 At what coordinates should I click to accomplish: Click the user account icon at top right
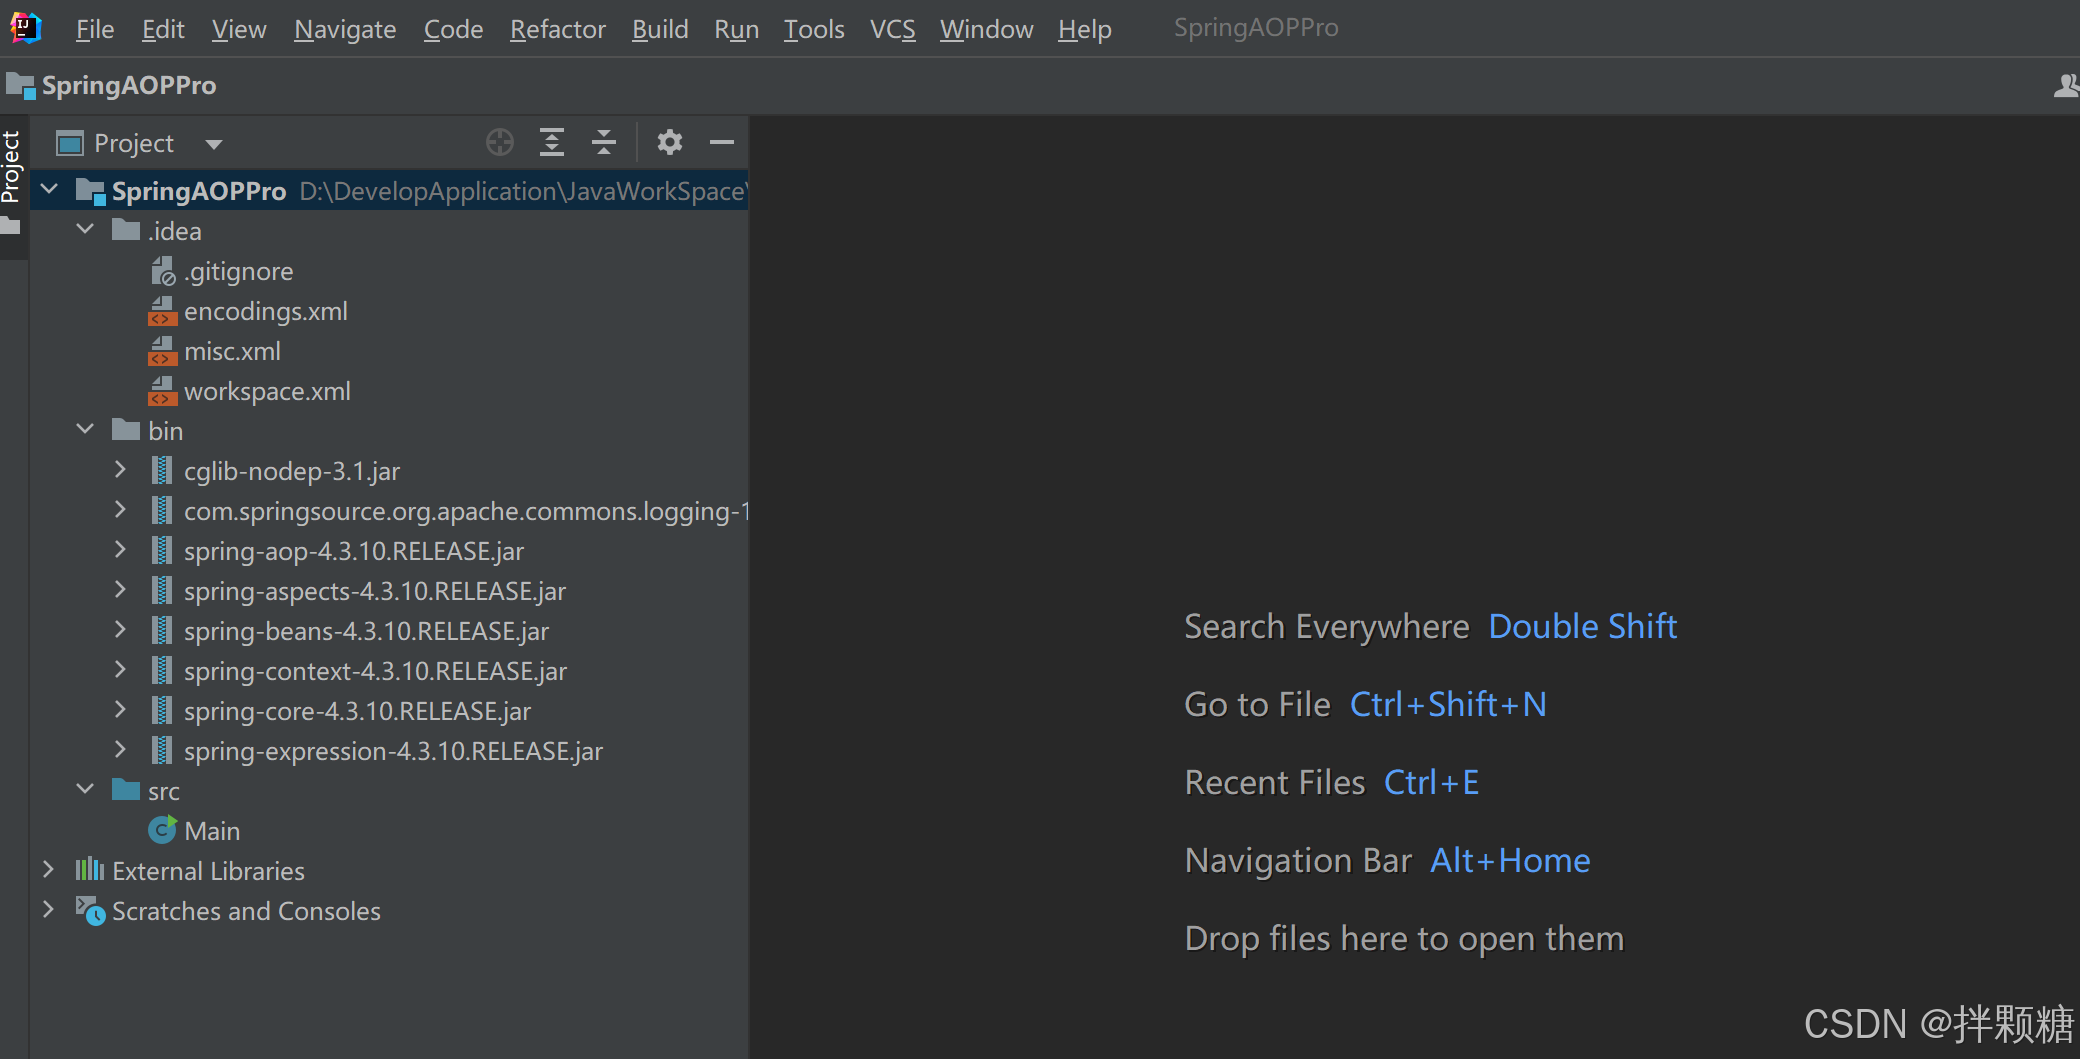click(x=2066, y=86)
